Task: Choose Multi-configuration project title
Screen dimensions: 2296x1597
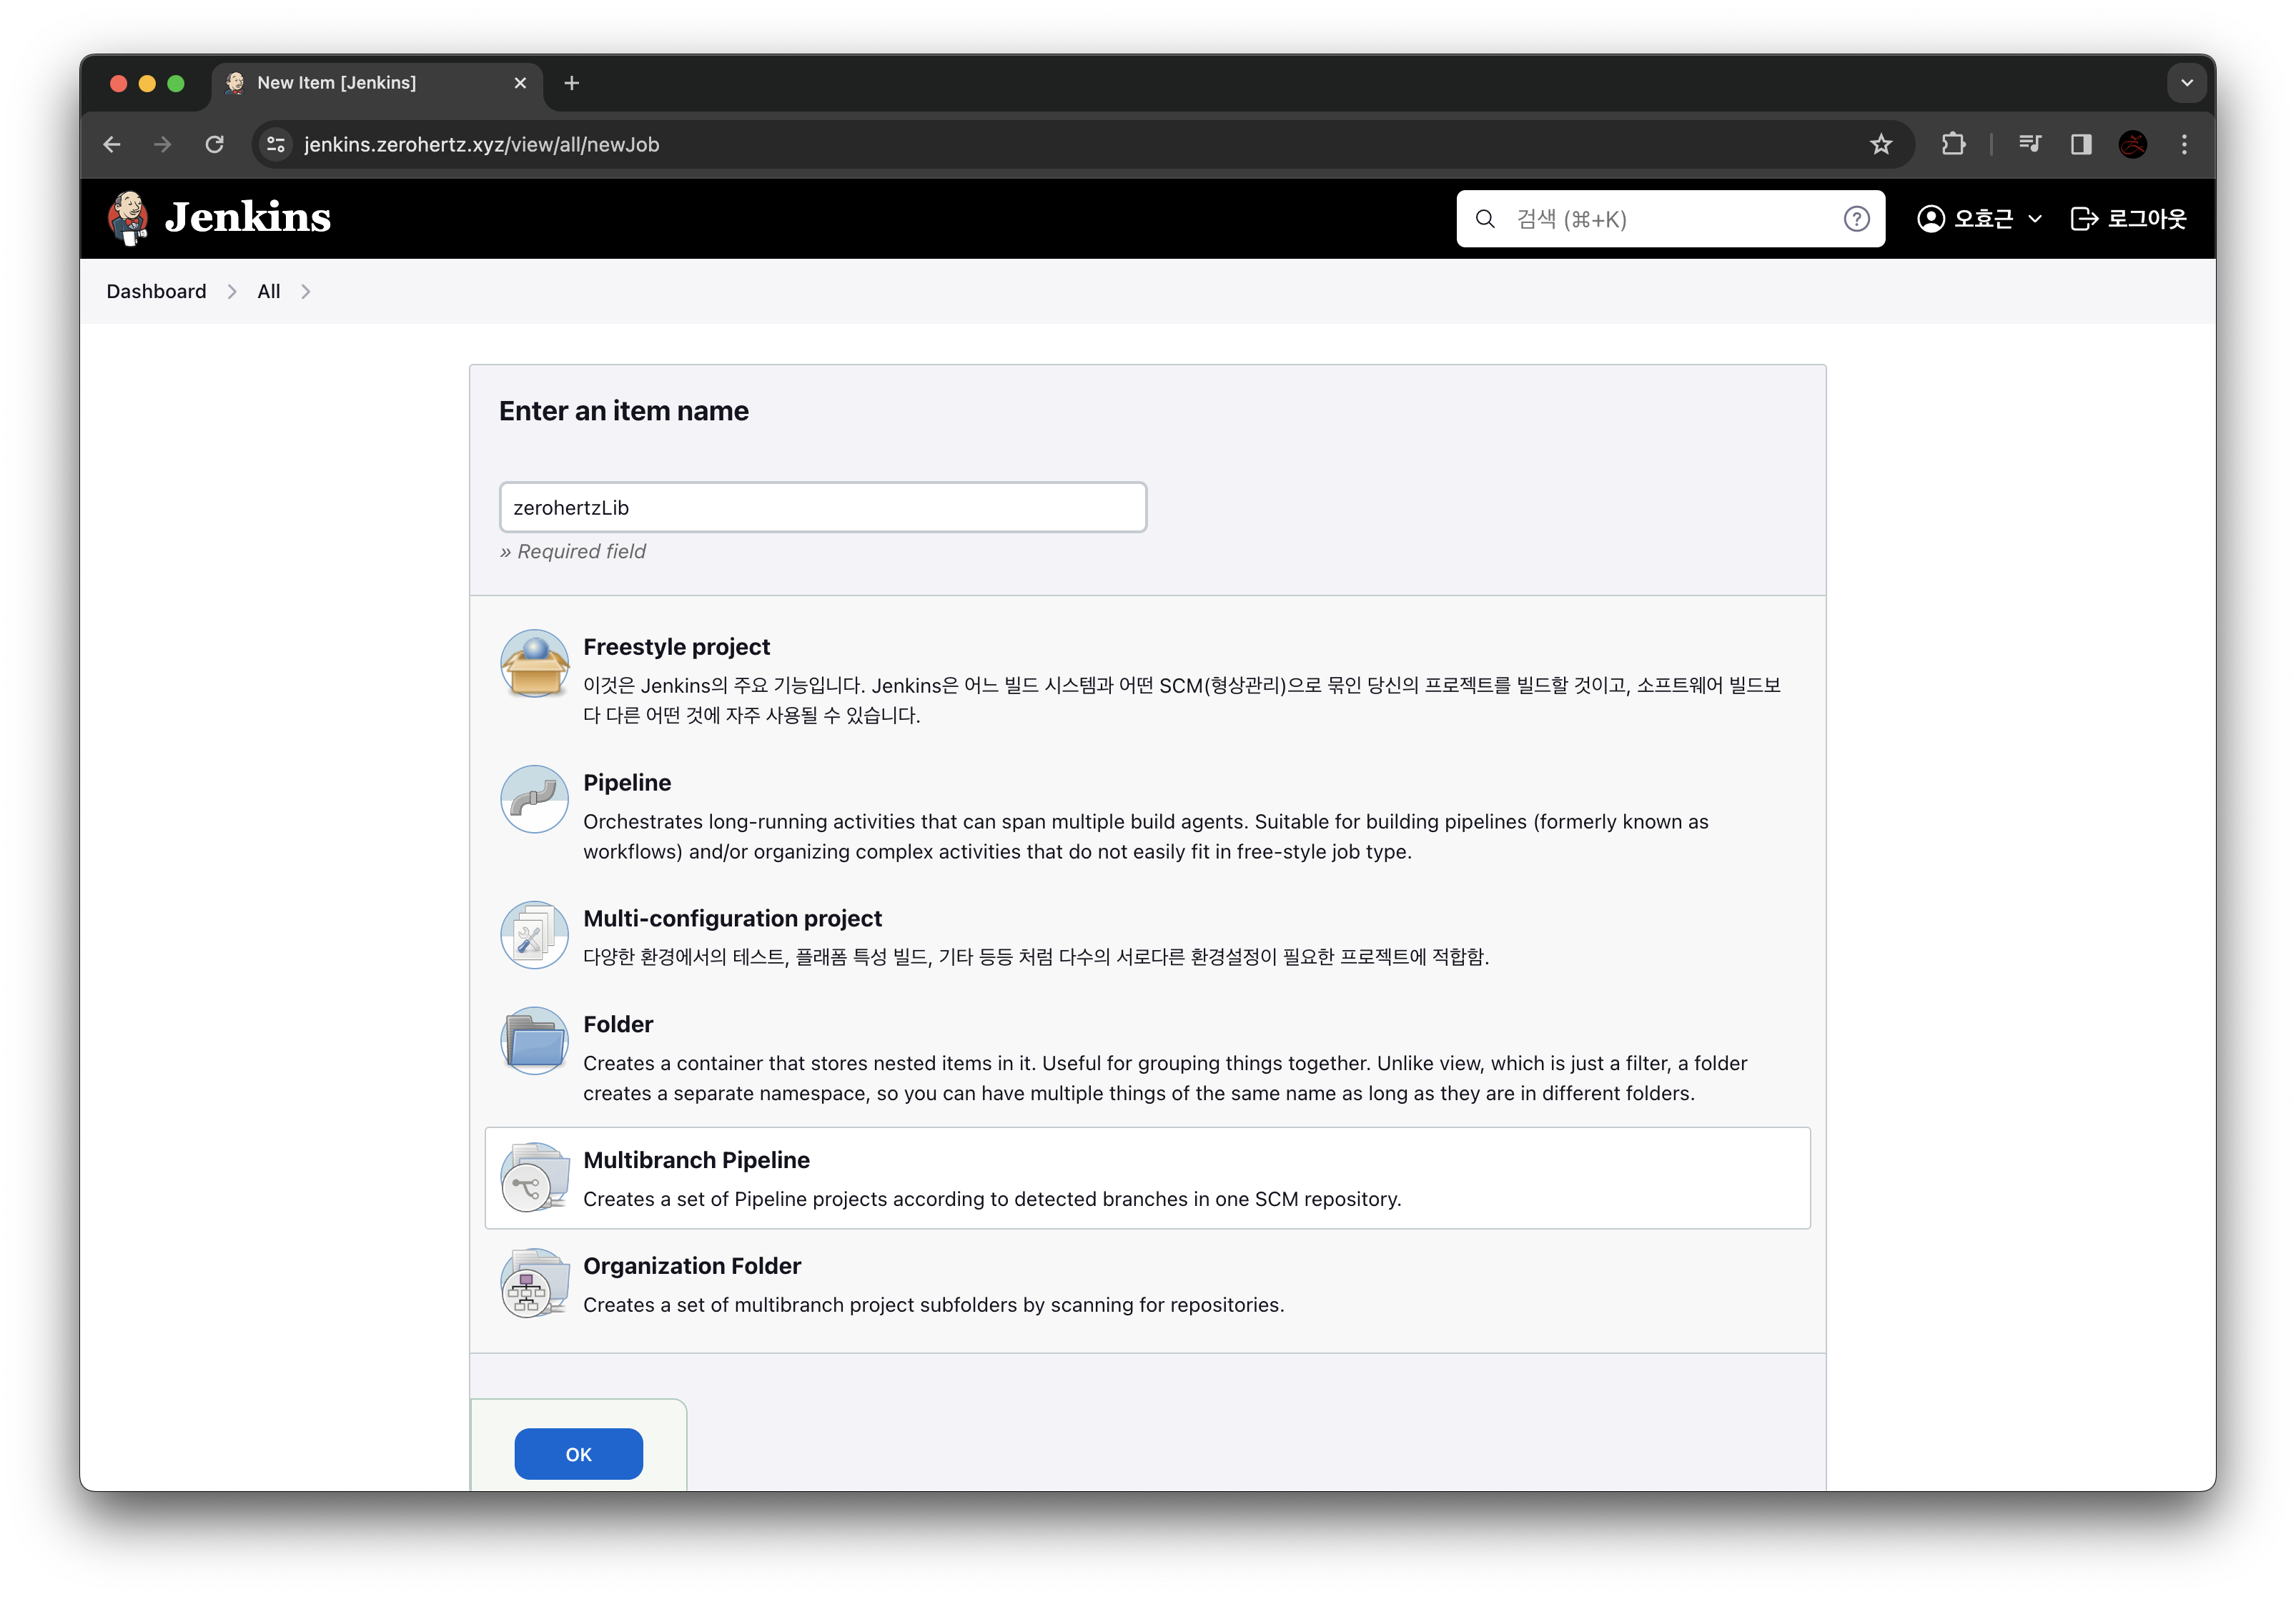Action: click(733, 919)
